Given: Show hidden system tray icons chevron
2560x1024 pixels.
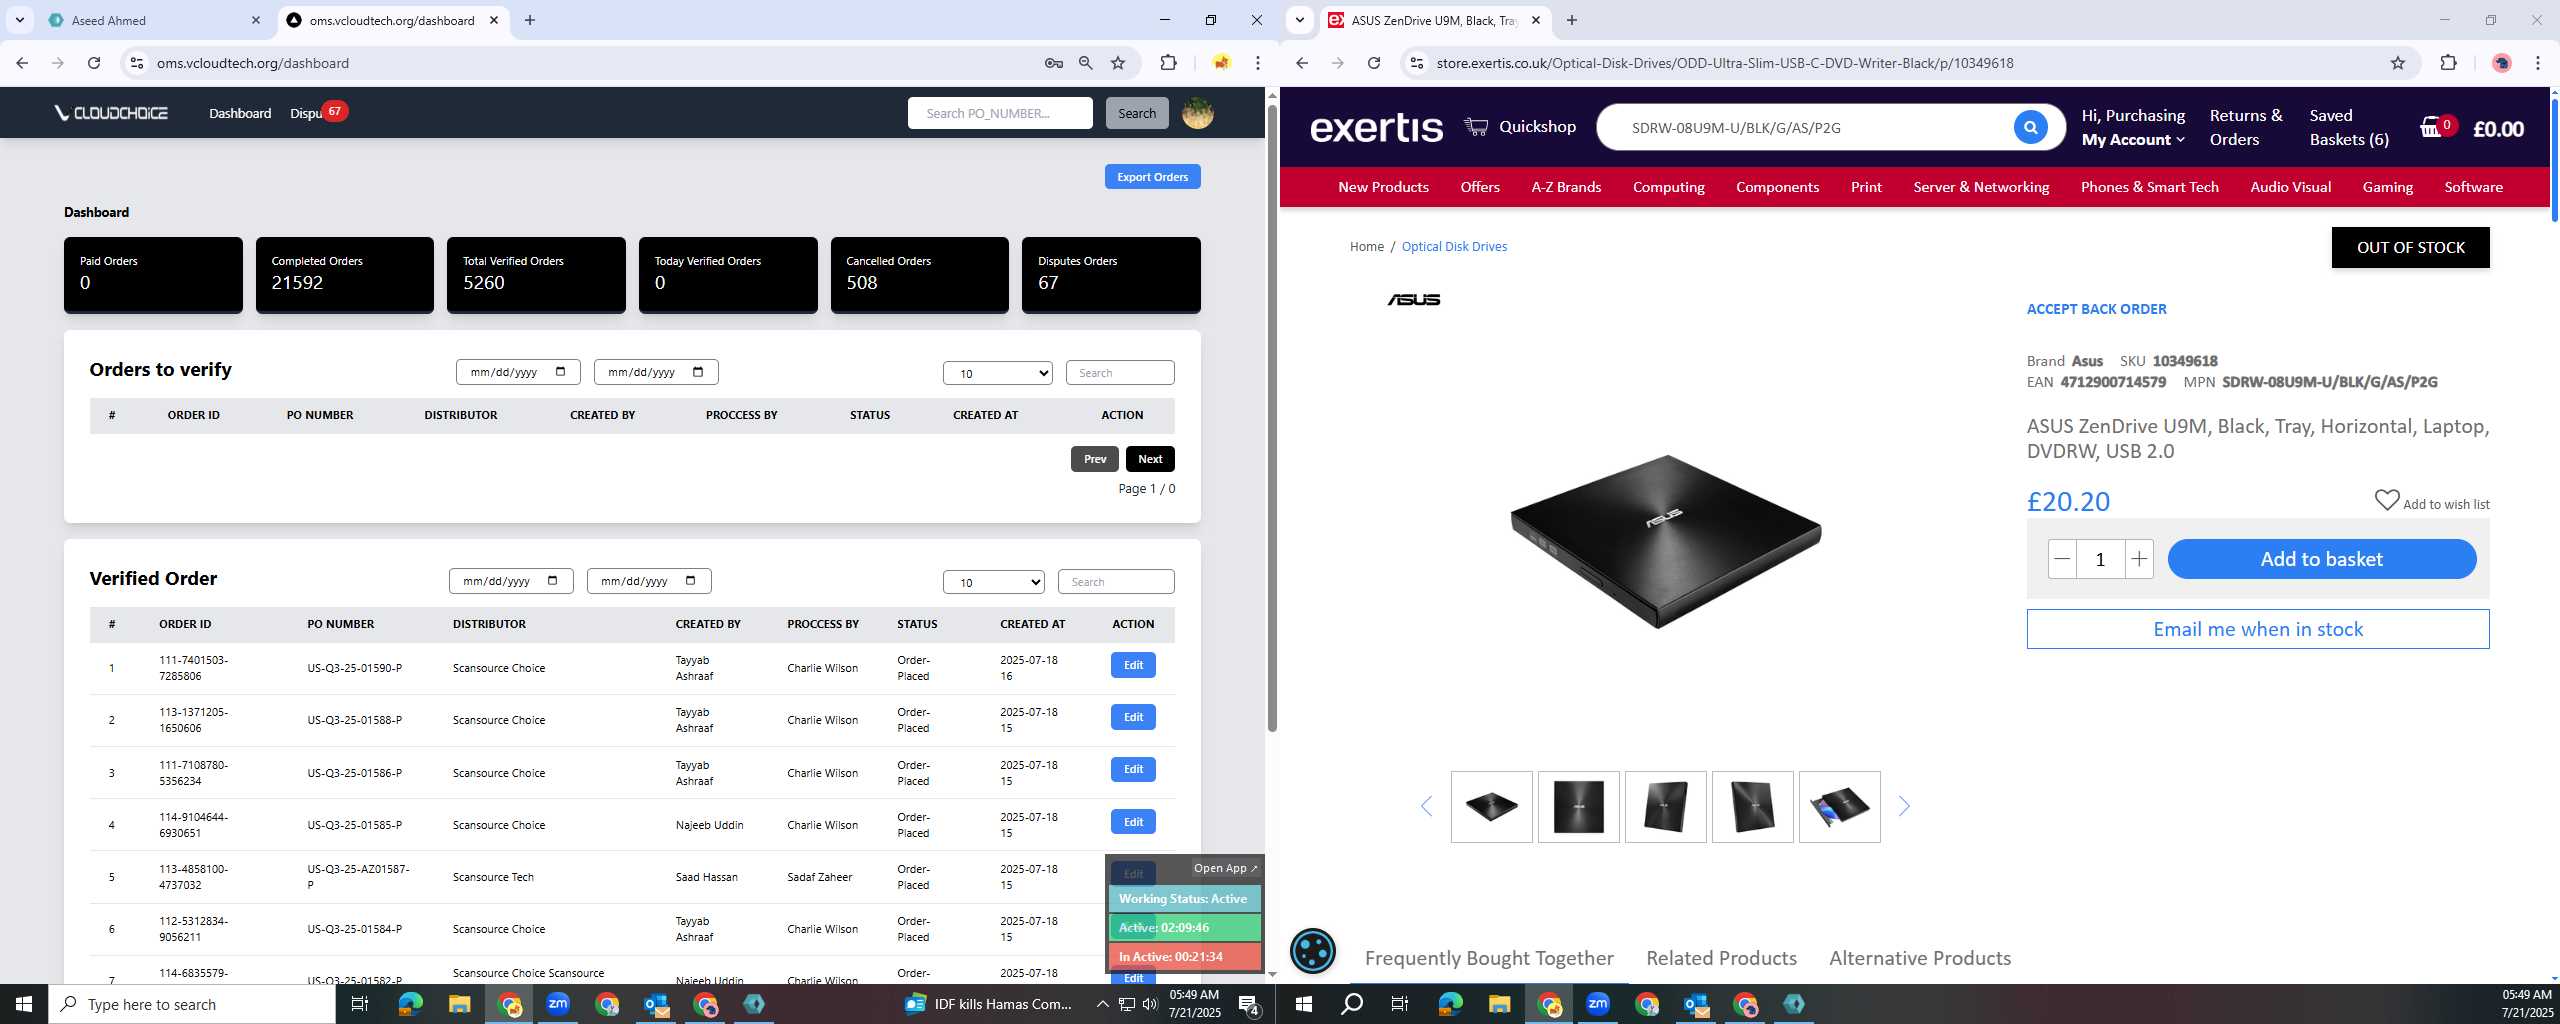Looking at the screenshot, I should (x=1102, y=1004).
